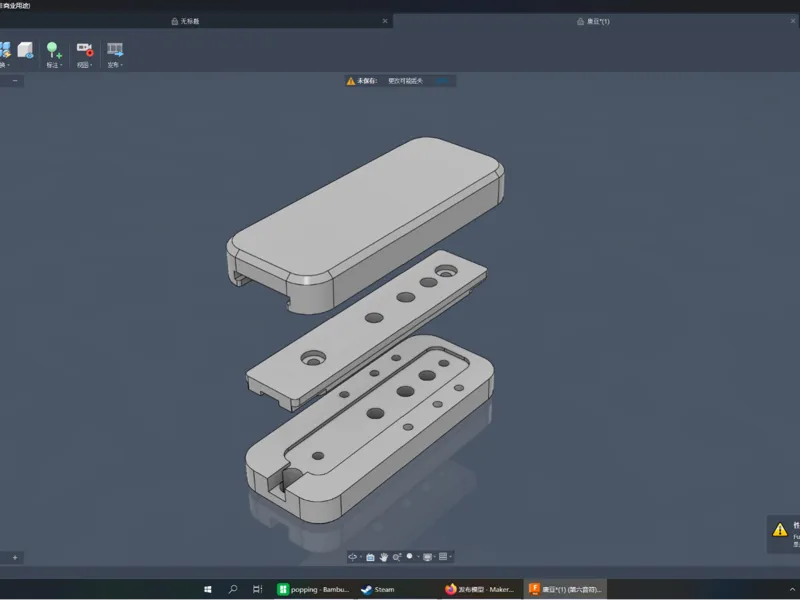This screenshot has height=600, width=800.
Task: Switch to the 无标题 document tab
Action: point(186,21)
